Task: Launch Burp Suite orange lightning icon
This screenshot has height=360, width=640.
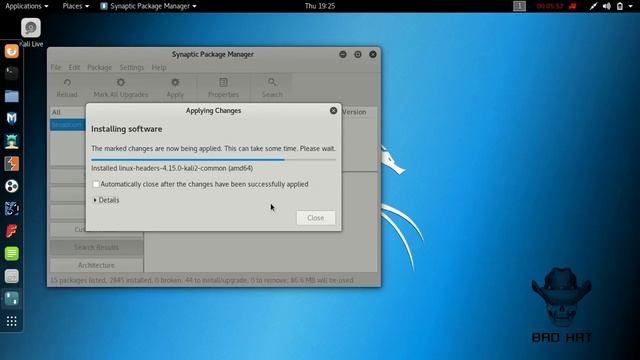Action: pyautogui.click(x=11, y=164)
